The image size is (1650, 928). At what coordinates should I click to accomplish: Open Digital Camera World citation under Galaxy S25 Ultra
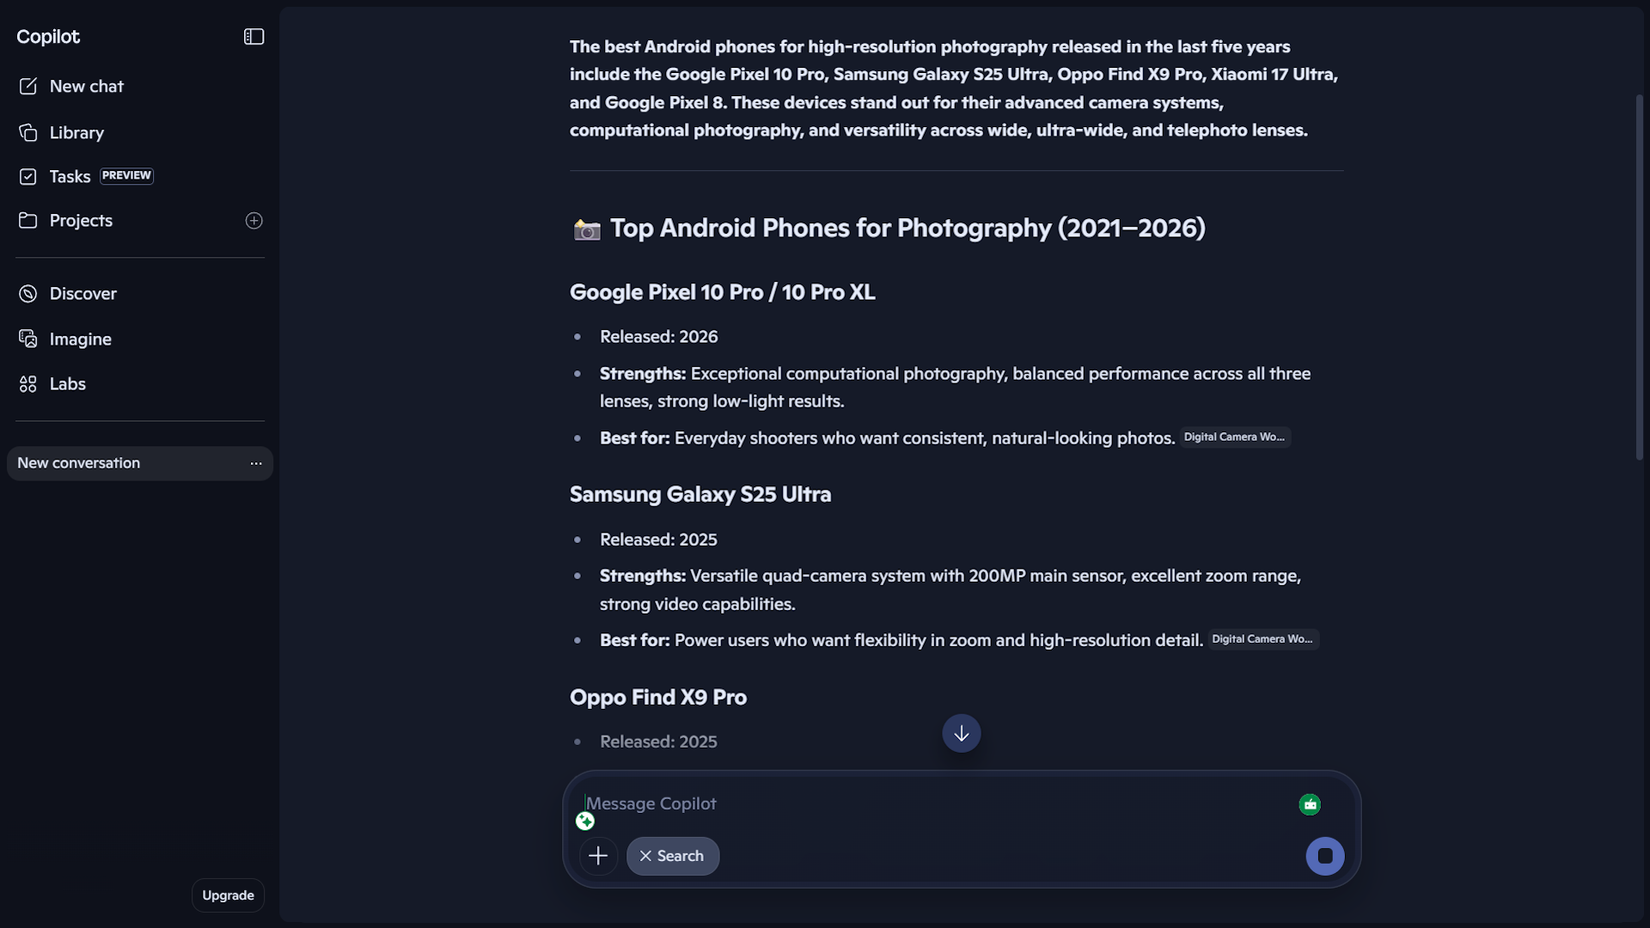click(x=1263, y=639)
